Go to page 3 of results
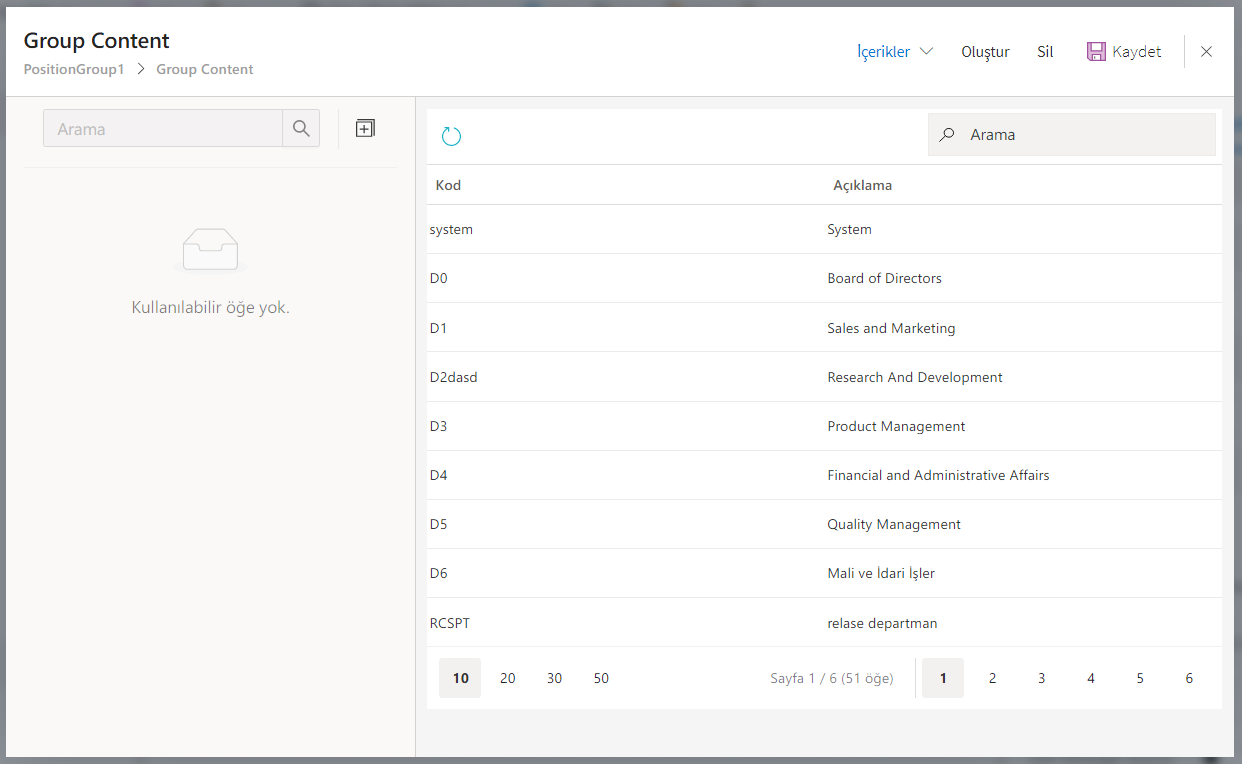Image resolution: width=1242 pixels, height=764 pixels. (1041, 678)
